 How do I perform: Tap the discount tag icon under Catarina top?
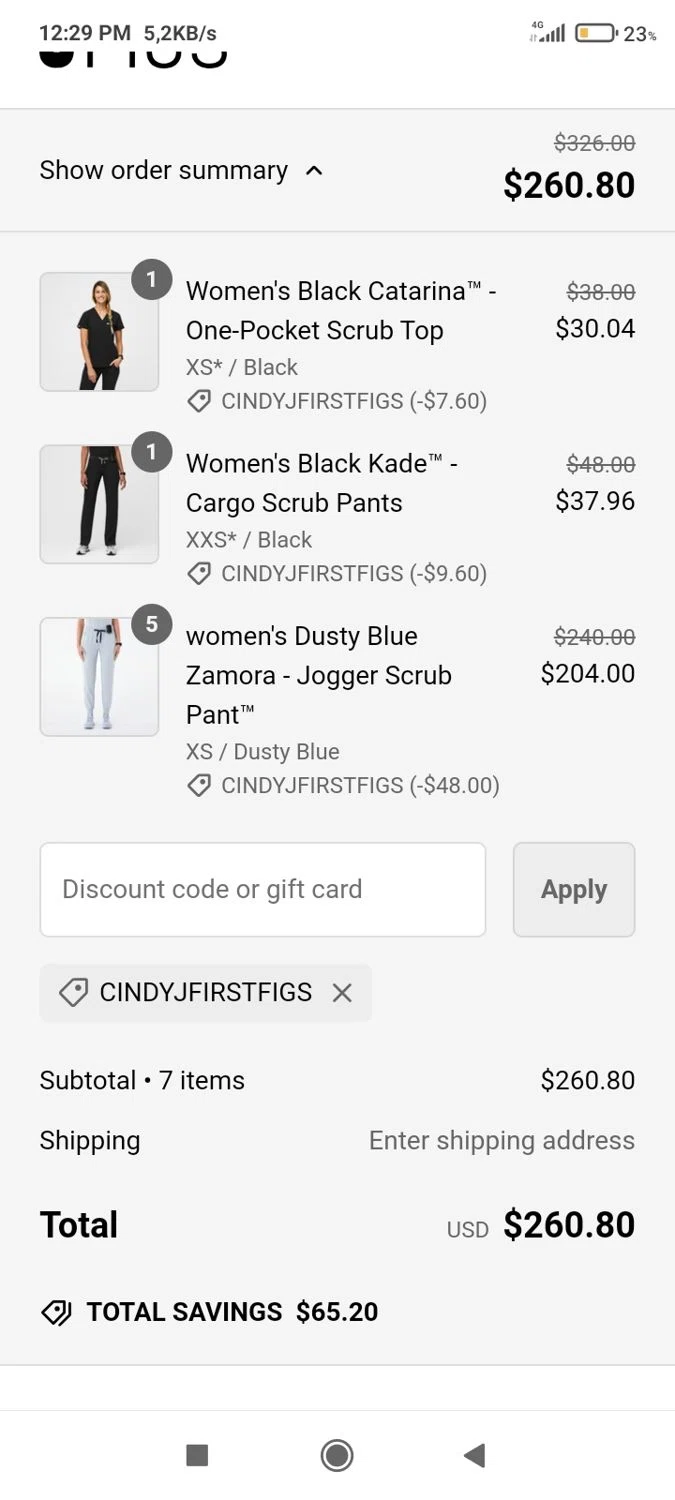pyautogui.click(x=199, y=402)
